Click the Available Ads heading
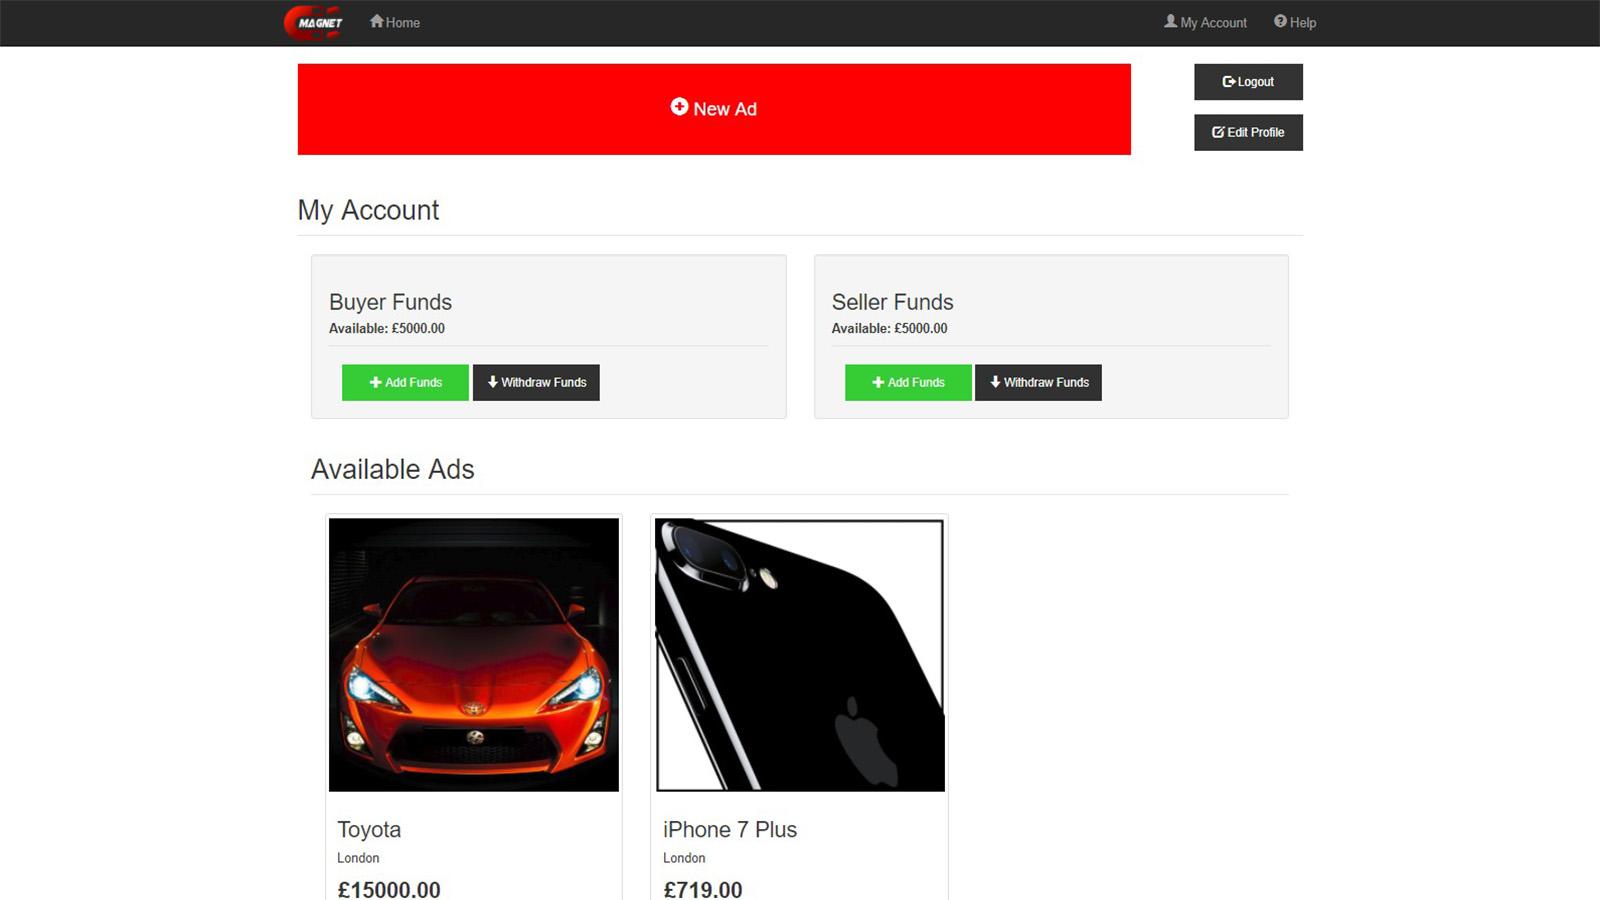1600x900 pixels. tap(392, 469)
